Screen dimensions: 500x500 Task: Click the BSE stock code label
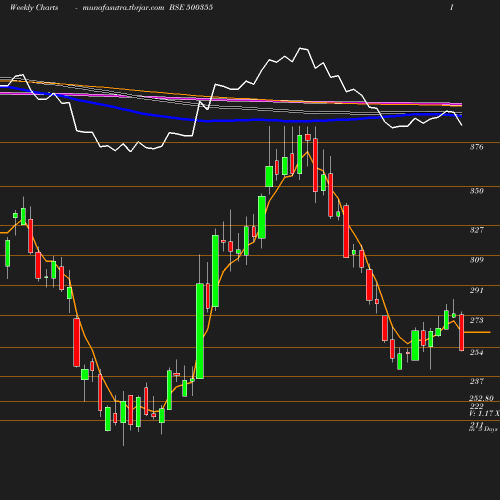191,7
